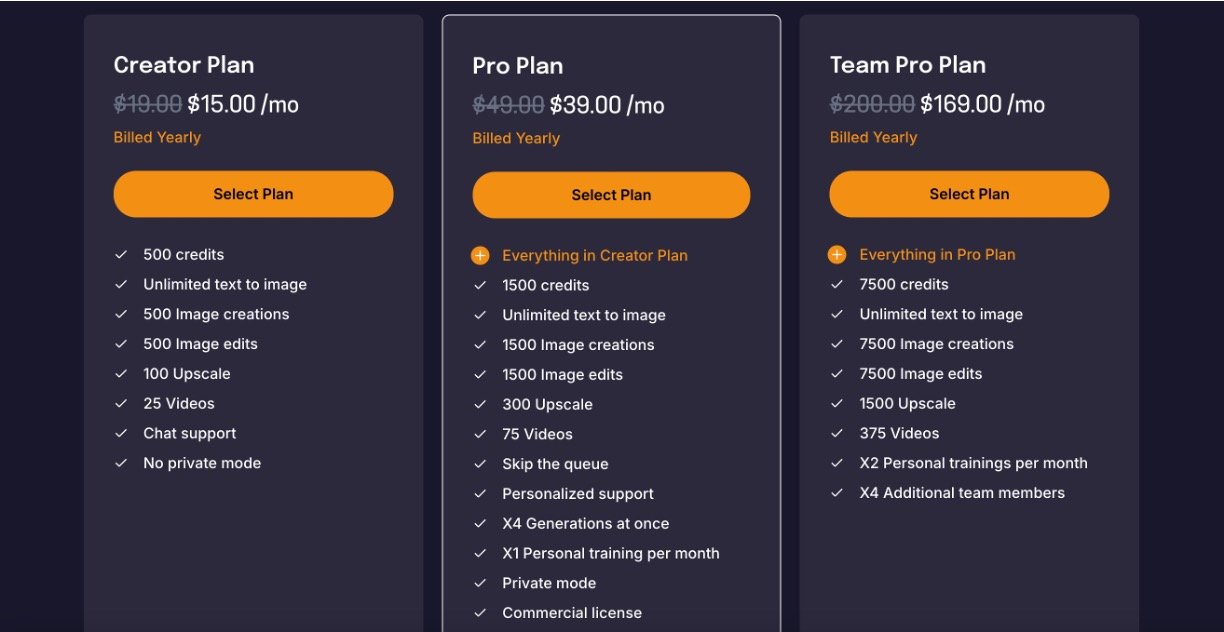
Task: Click the checkmark next to Commercial license
Action: 480,613
